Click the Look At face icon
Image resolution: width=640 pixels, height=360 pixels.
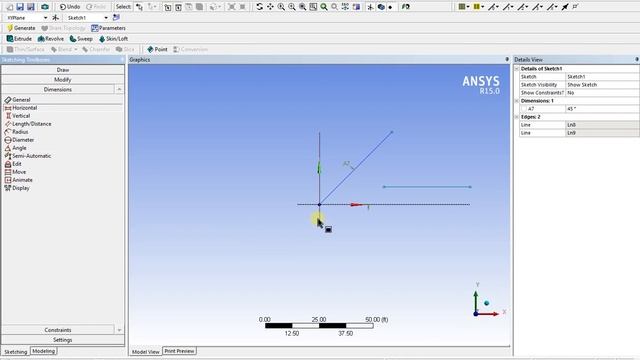point(356,7)
